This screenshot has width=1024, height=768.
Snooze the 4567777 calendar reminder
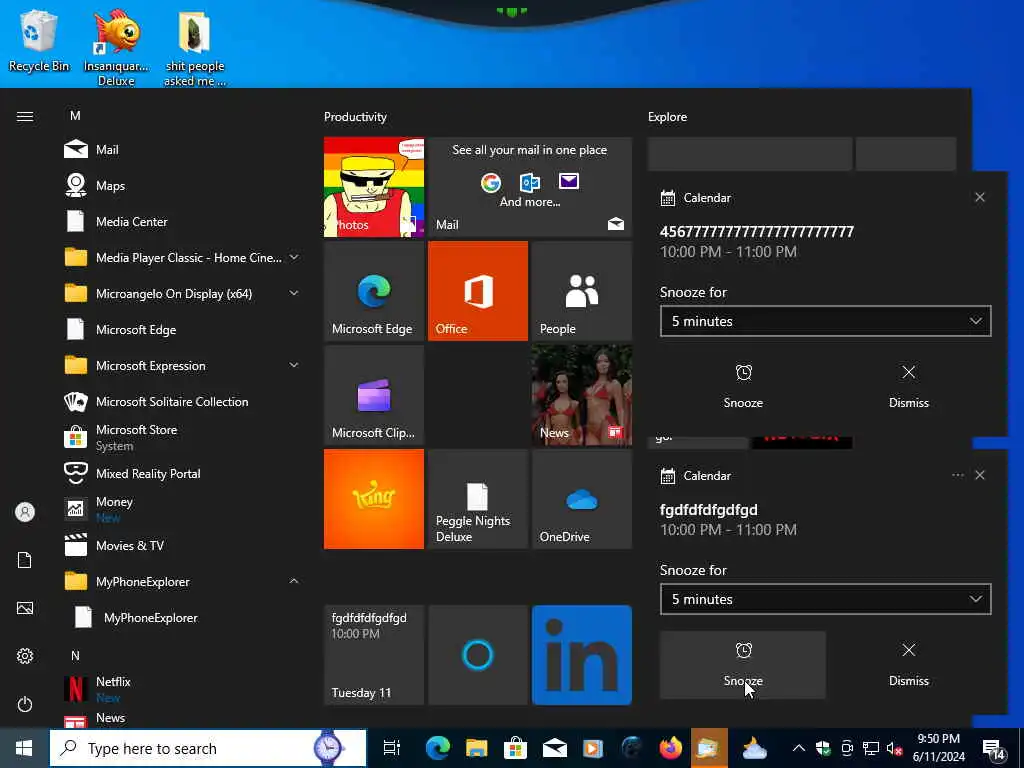pyautogui.click(x=743, y=386)
